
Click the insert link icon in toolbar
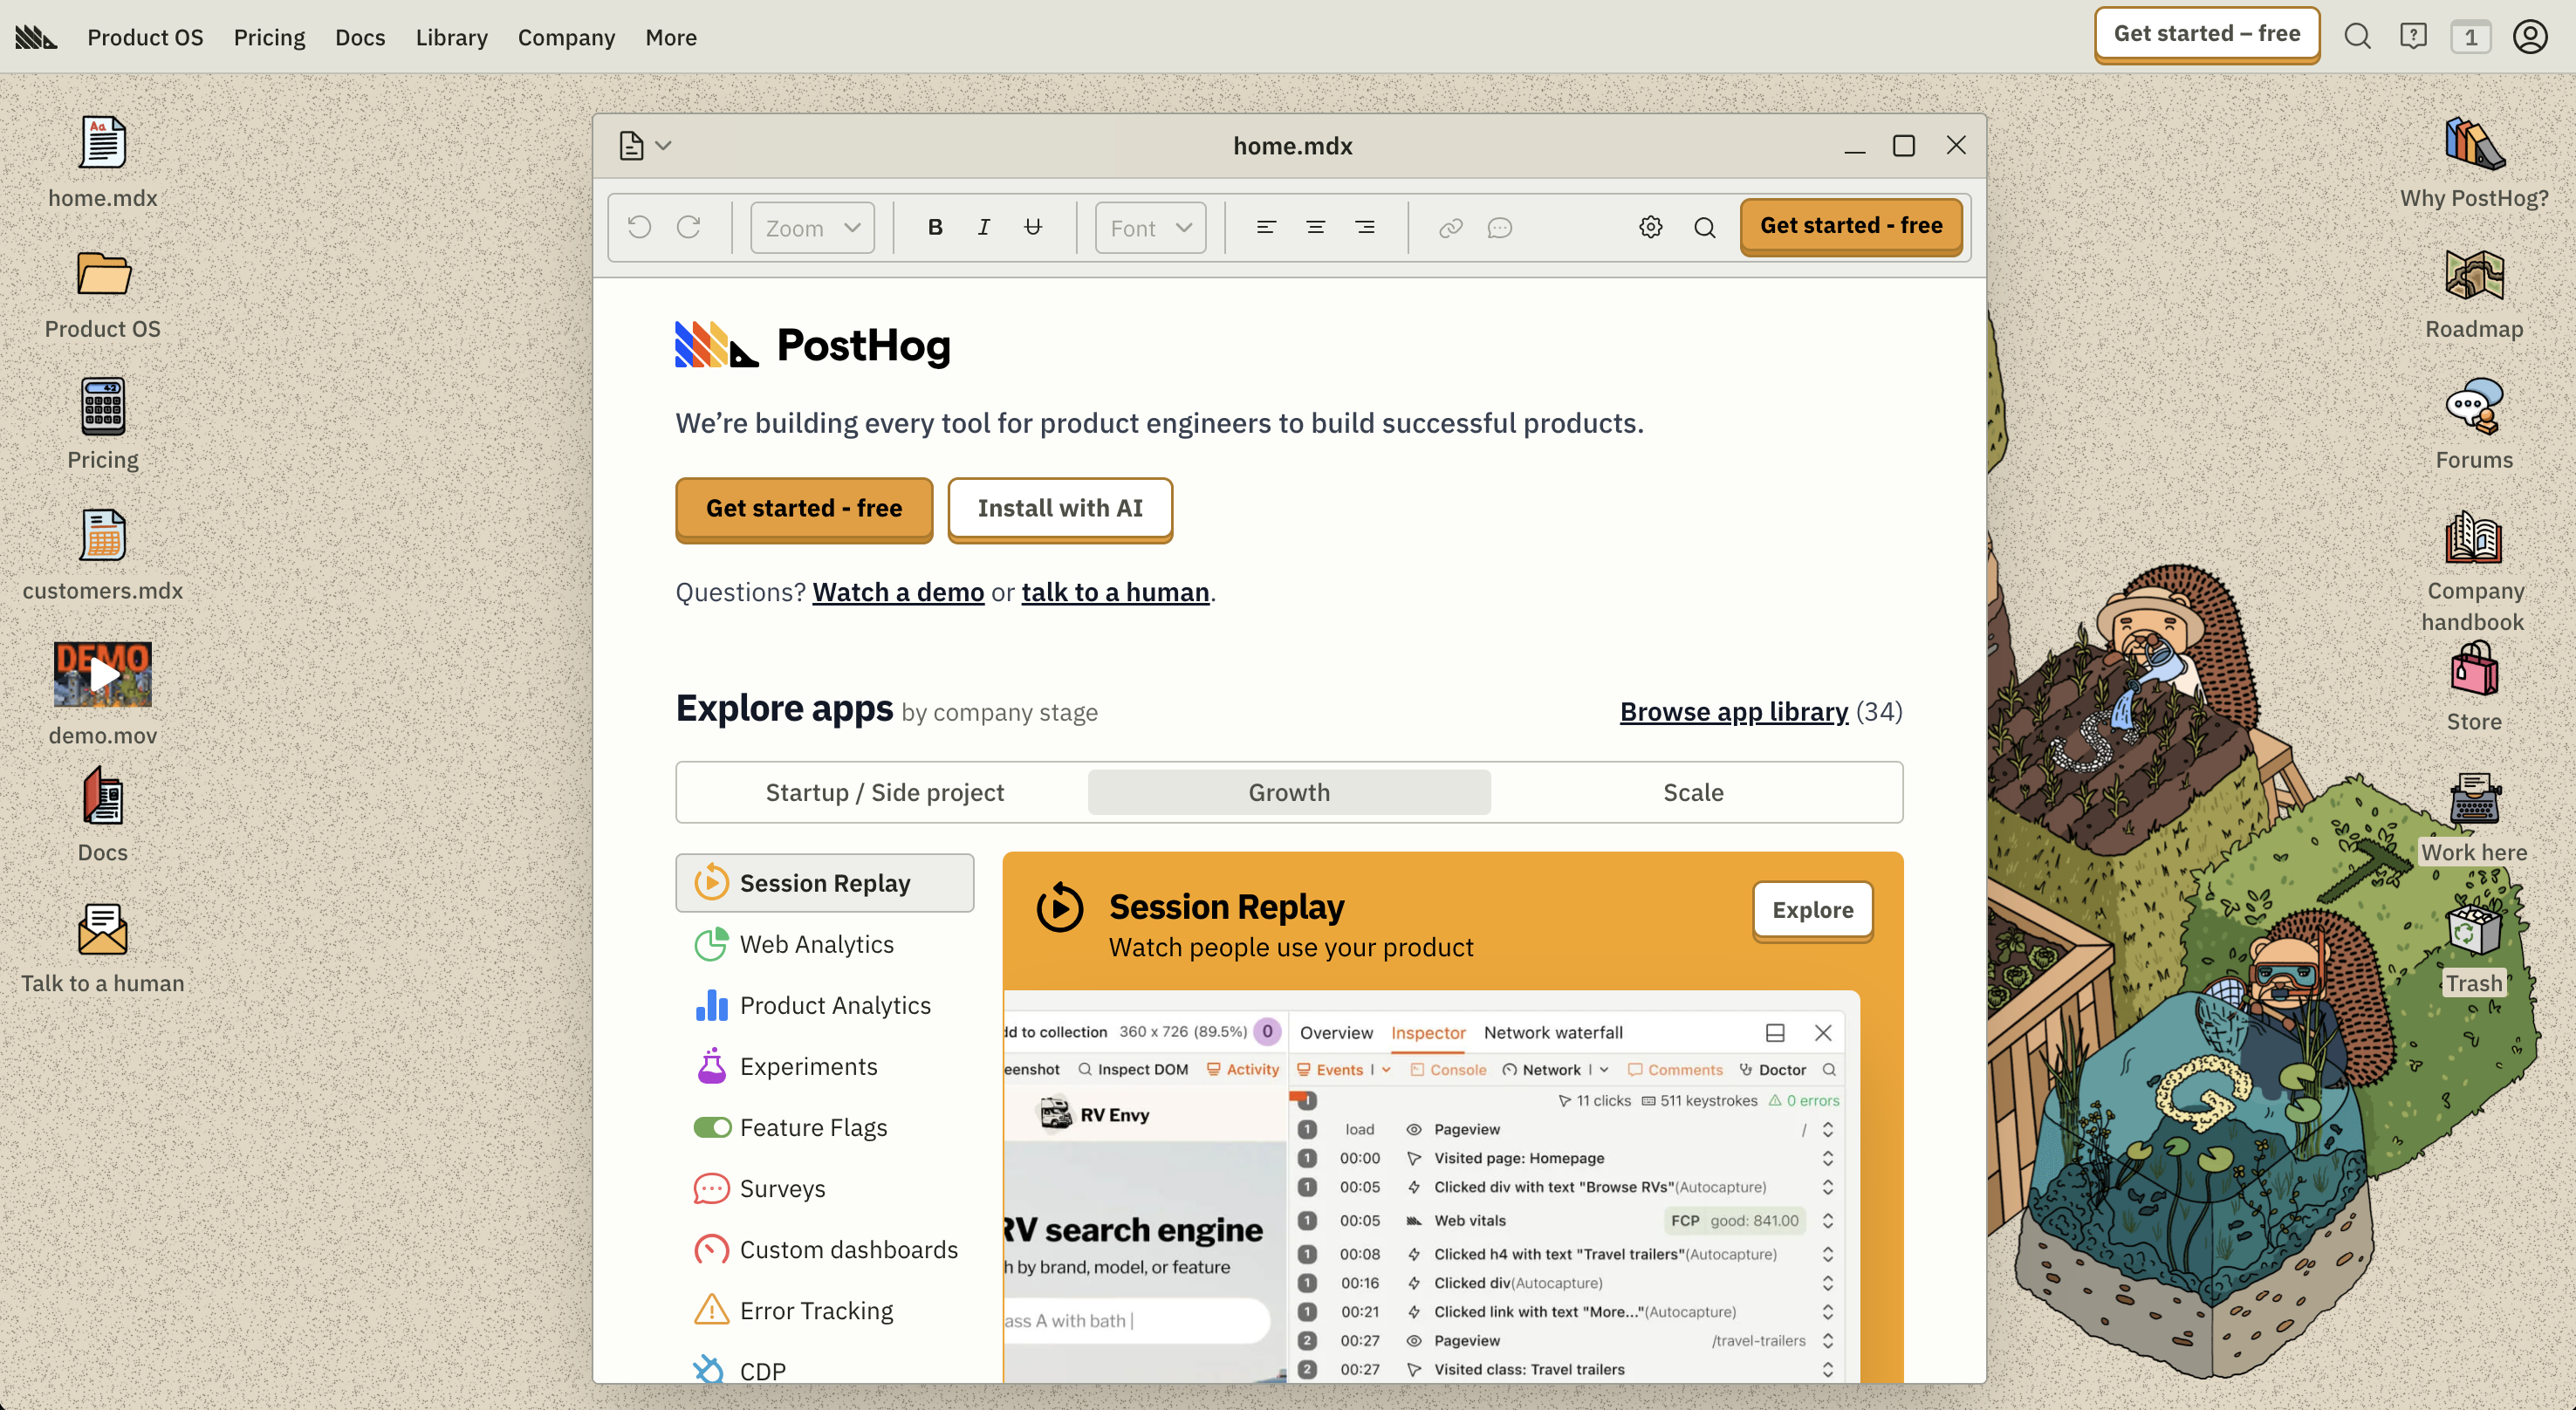point(1450,228)
